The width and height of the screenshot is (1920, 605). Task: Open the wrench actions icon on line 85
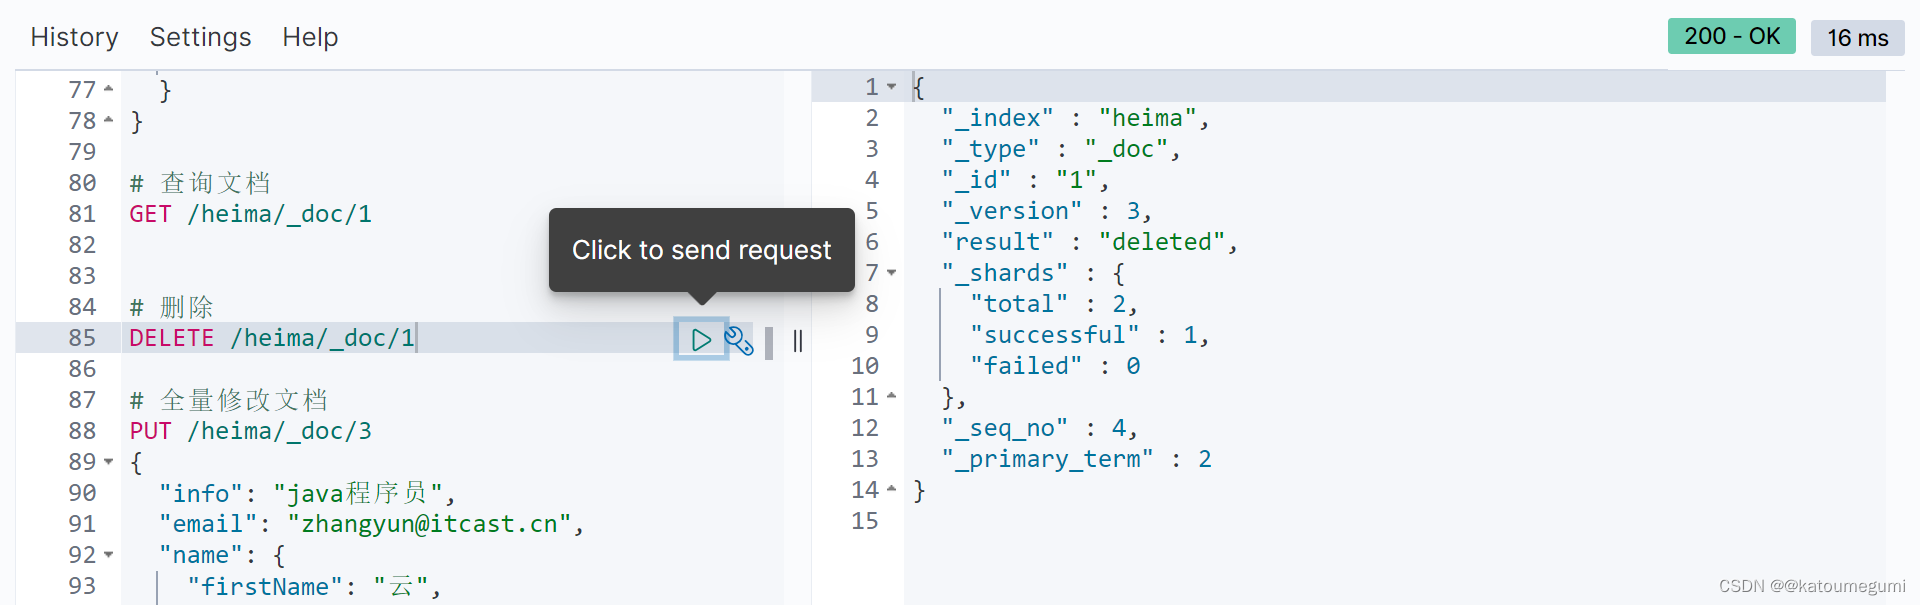[739, 341]
